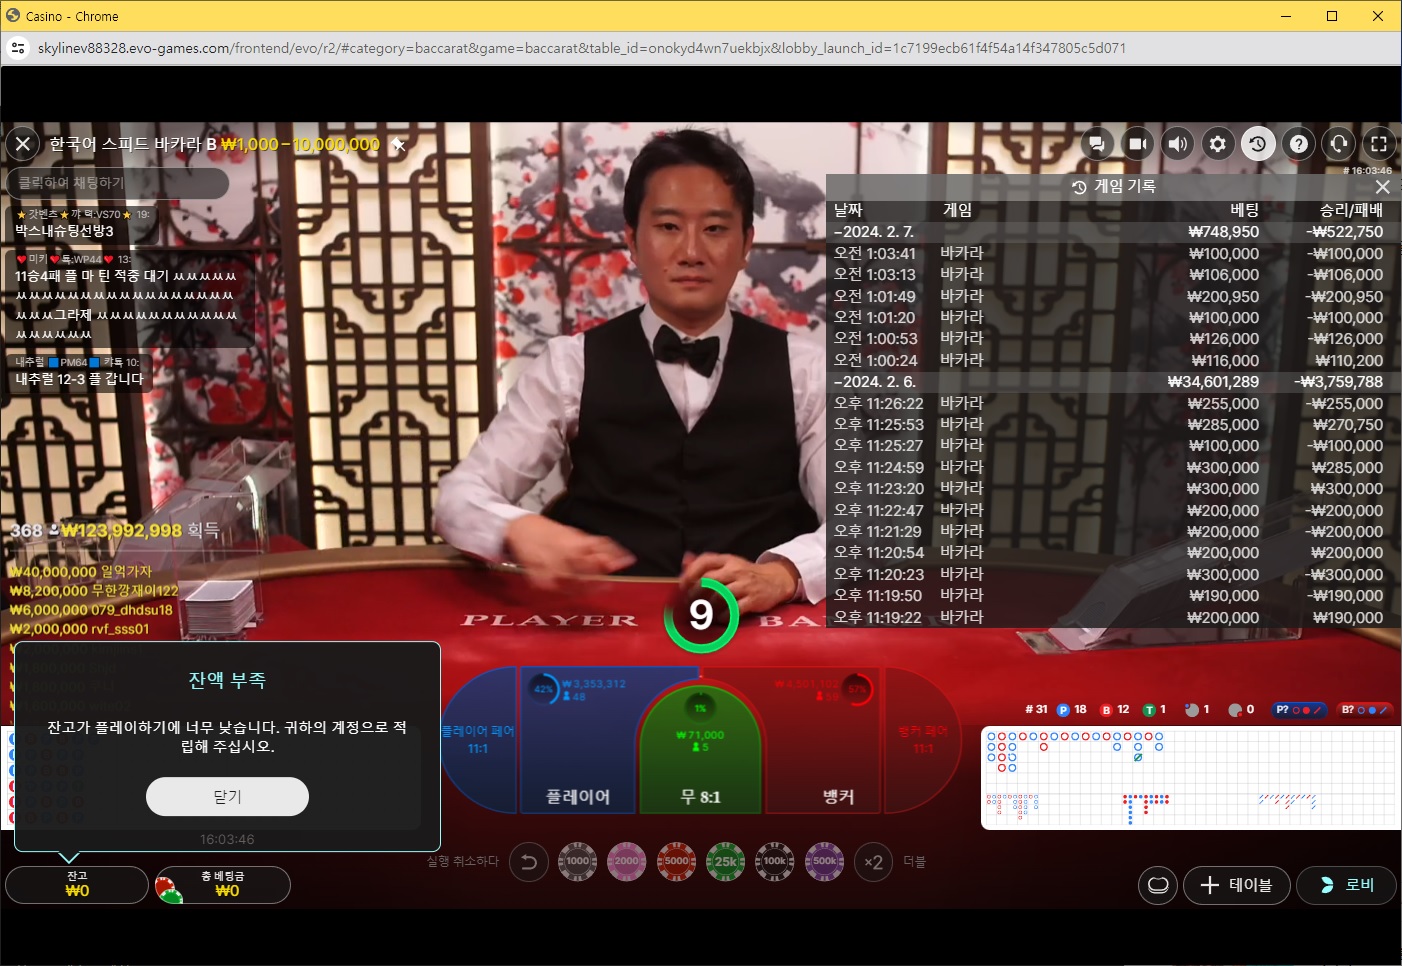Image resolution: width=1402 pixels, height=966 pixels.
Task: Select the 5000 red chip
Action: 677,861
